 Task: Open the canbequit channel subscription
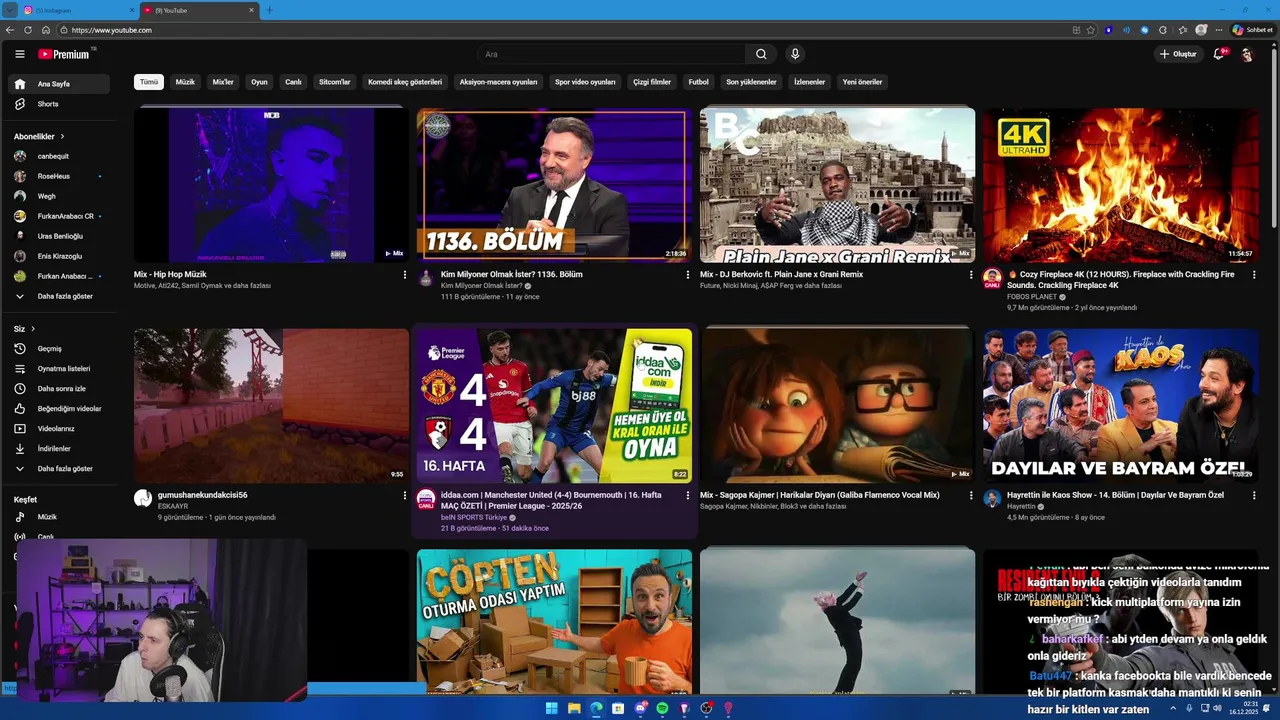tap(59, 156)
